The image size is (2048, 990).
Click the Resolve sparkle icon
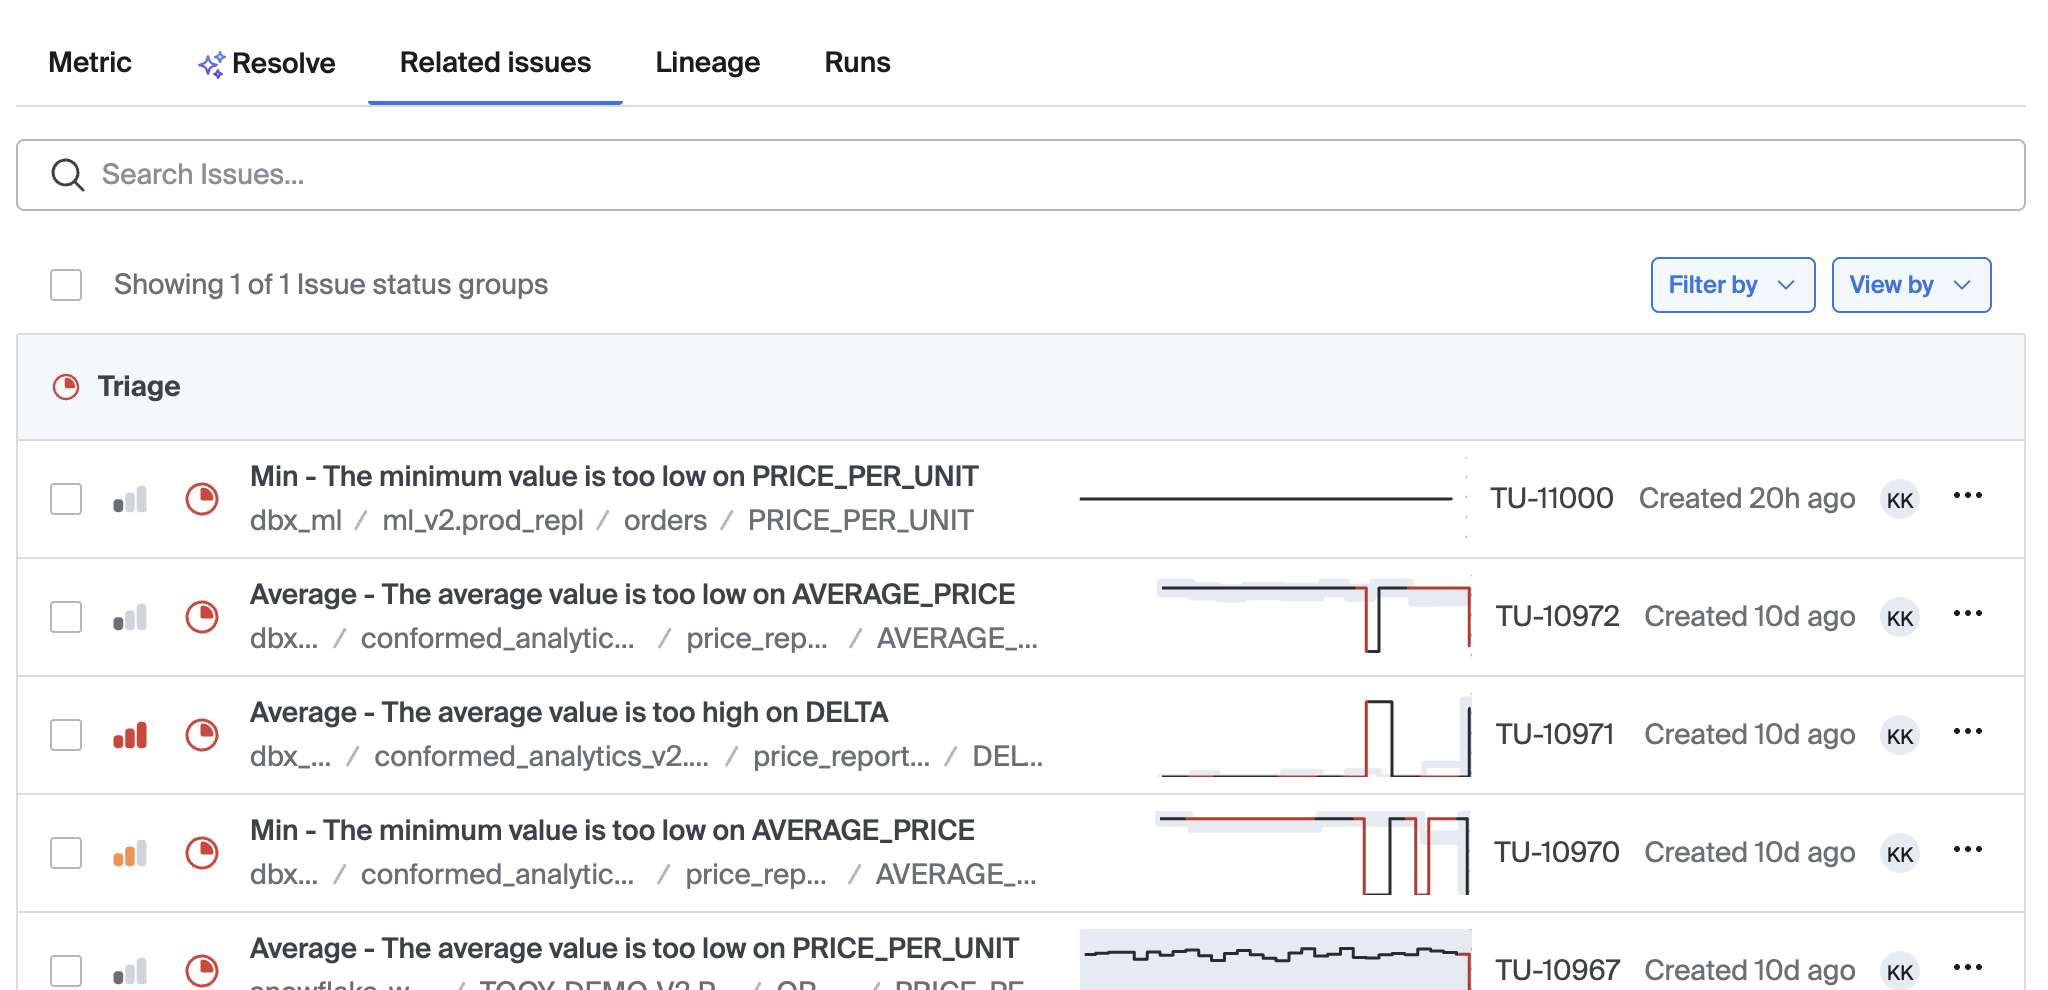[210, 65]
